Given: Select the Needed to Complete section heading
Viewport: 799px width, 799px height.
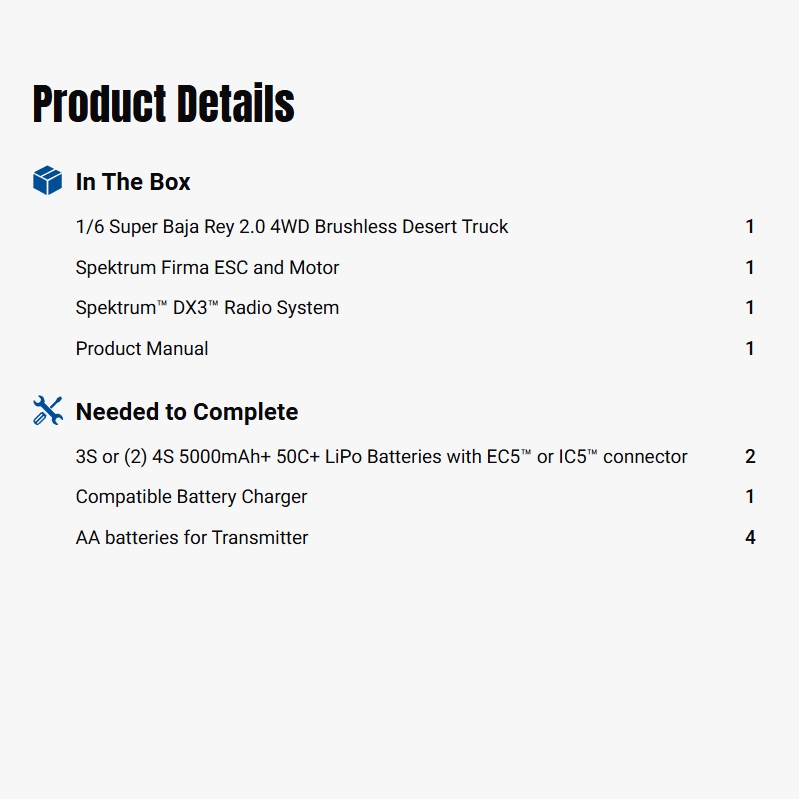Looking at the screenshot, I should 187,412.
